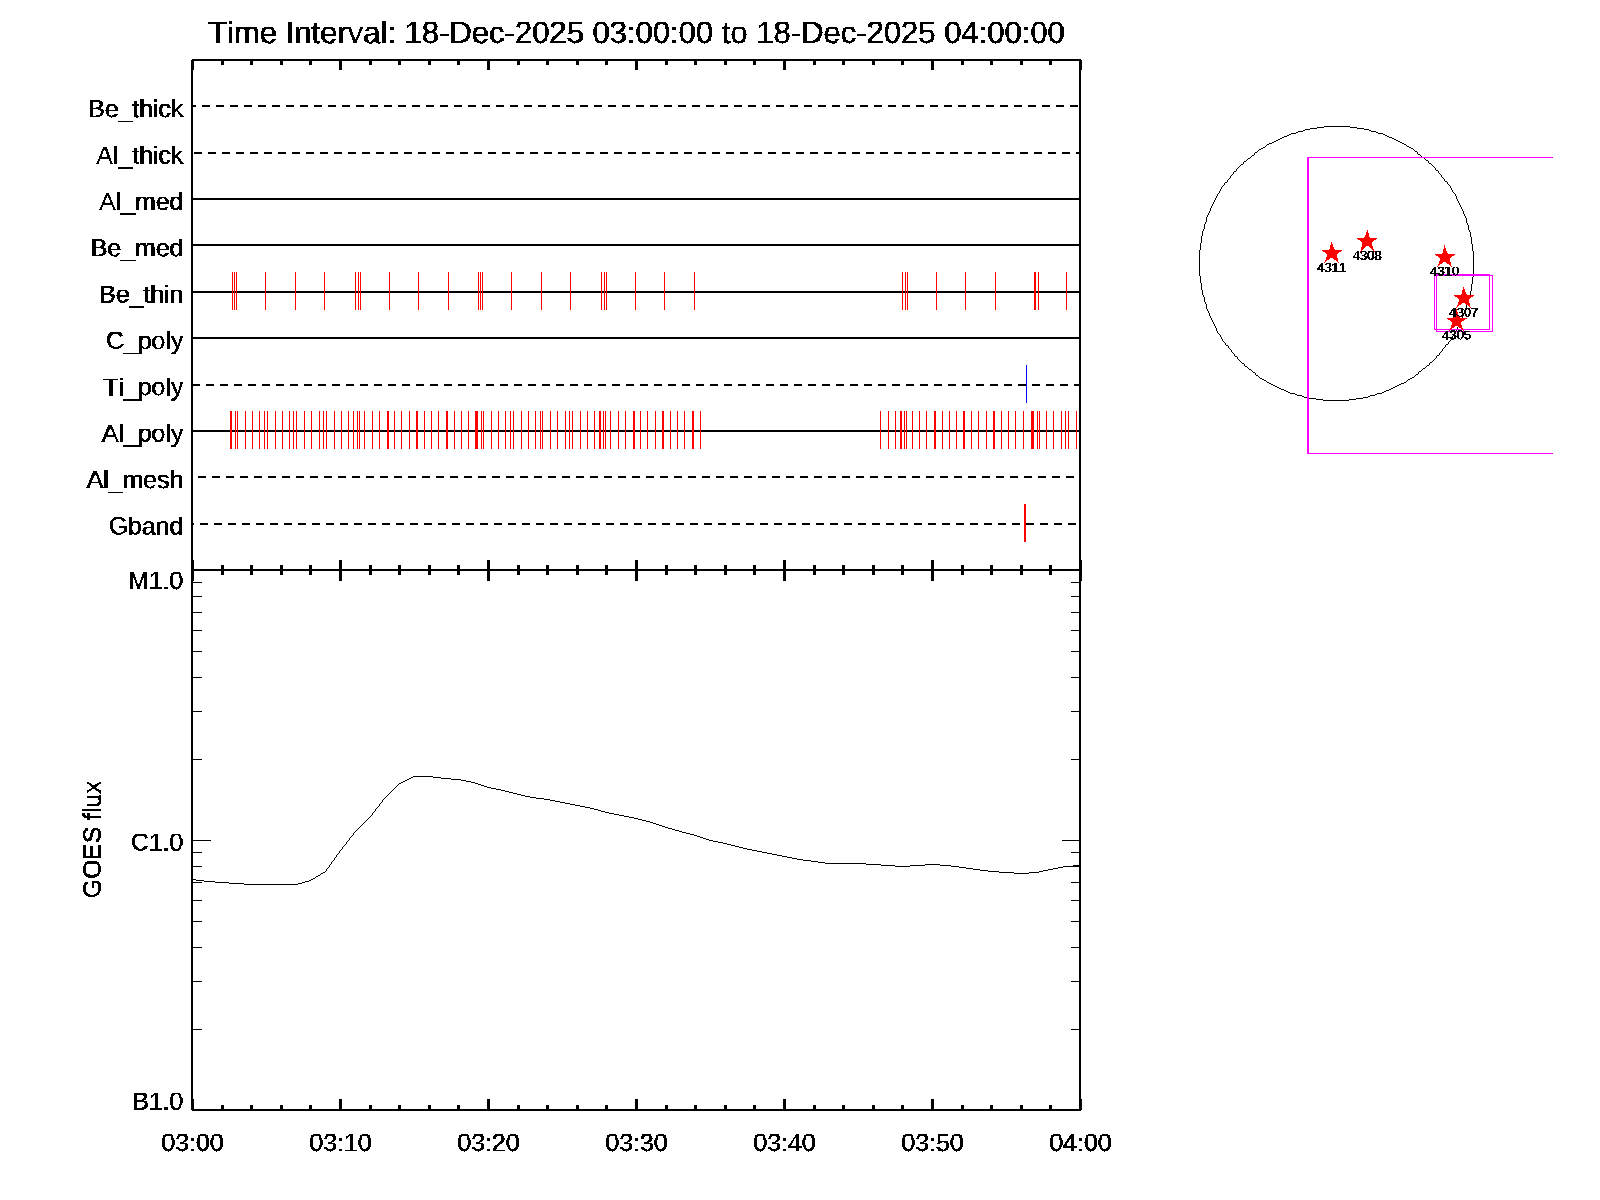Click the C1.0 flux axis label
1600x1200 pixels.
point(157,843)
